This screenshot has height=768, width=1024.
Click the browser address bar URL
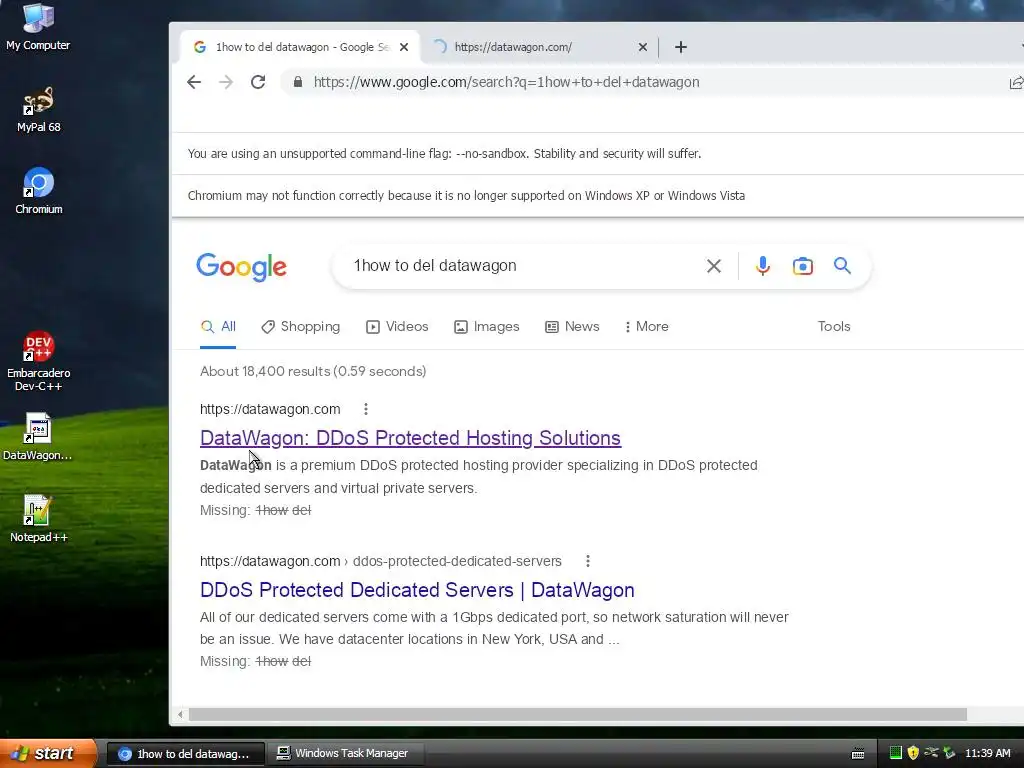(506, 82)
